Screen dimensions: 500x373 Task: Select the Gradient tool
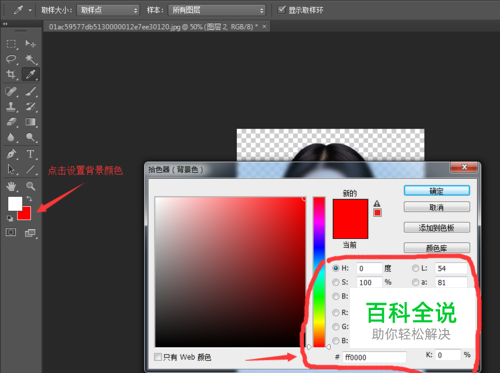[x=31, y=122]
